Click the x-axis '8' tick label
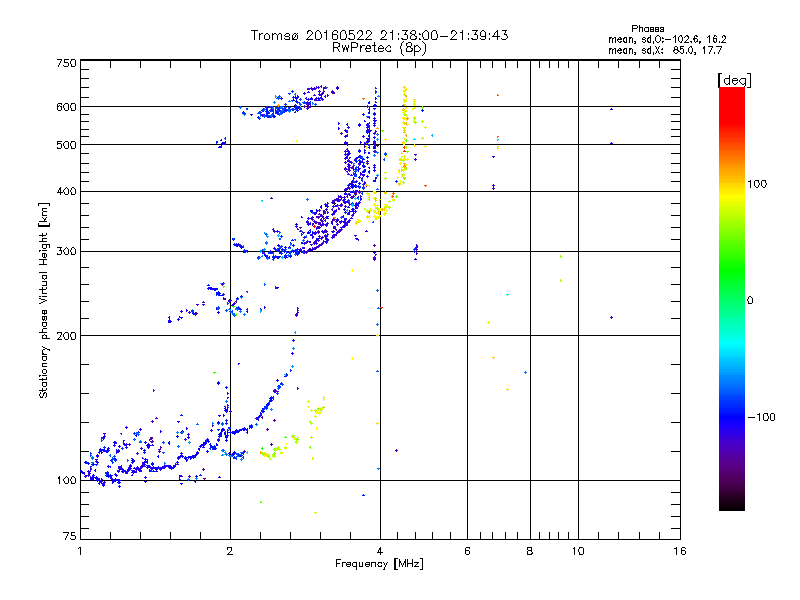Image resolution: width=800 pixels, height=600 pixels. [x=530, y=551]
